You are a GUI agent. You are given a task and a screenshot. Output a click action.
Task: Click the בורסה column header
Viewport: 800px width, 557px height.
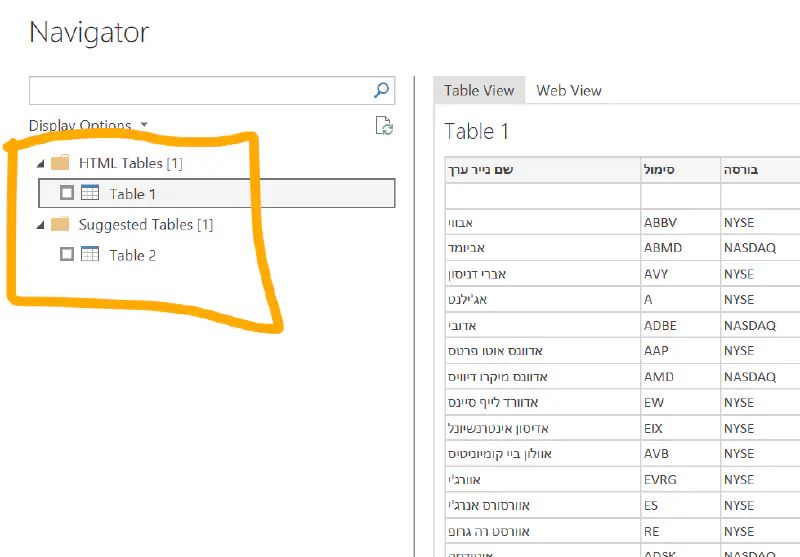(x=760, y=170)
